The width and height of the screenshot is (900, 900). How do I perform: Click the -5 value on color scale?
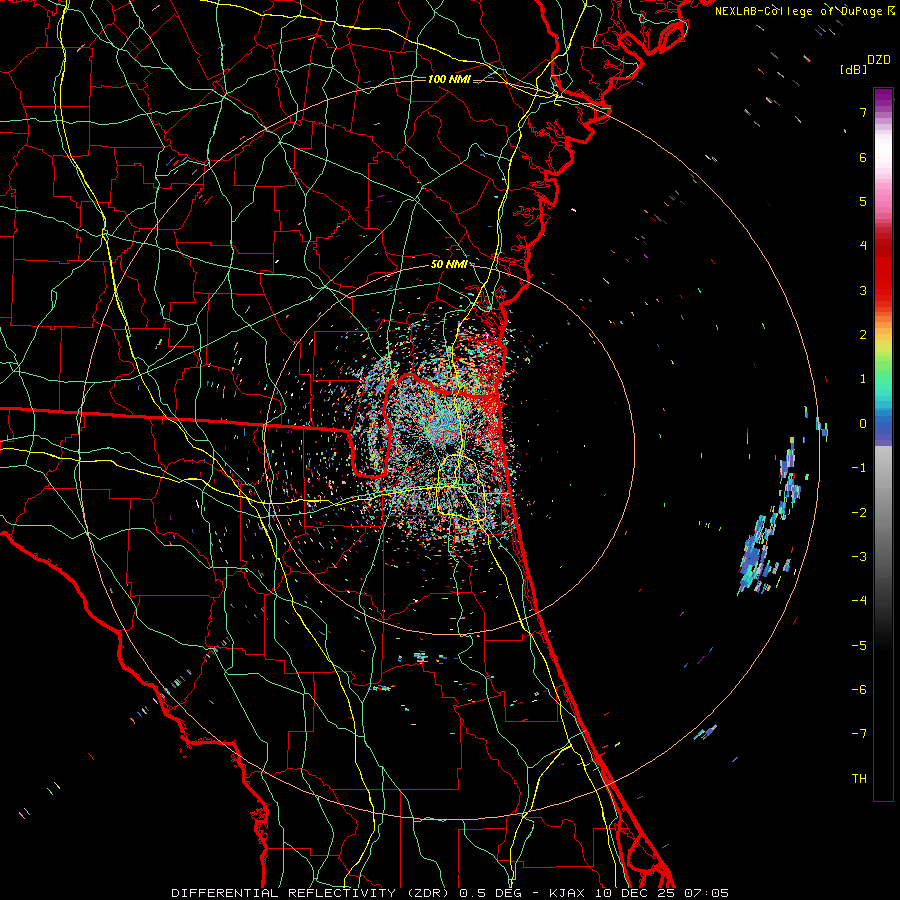[x=859, y=645]
